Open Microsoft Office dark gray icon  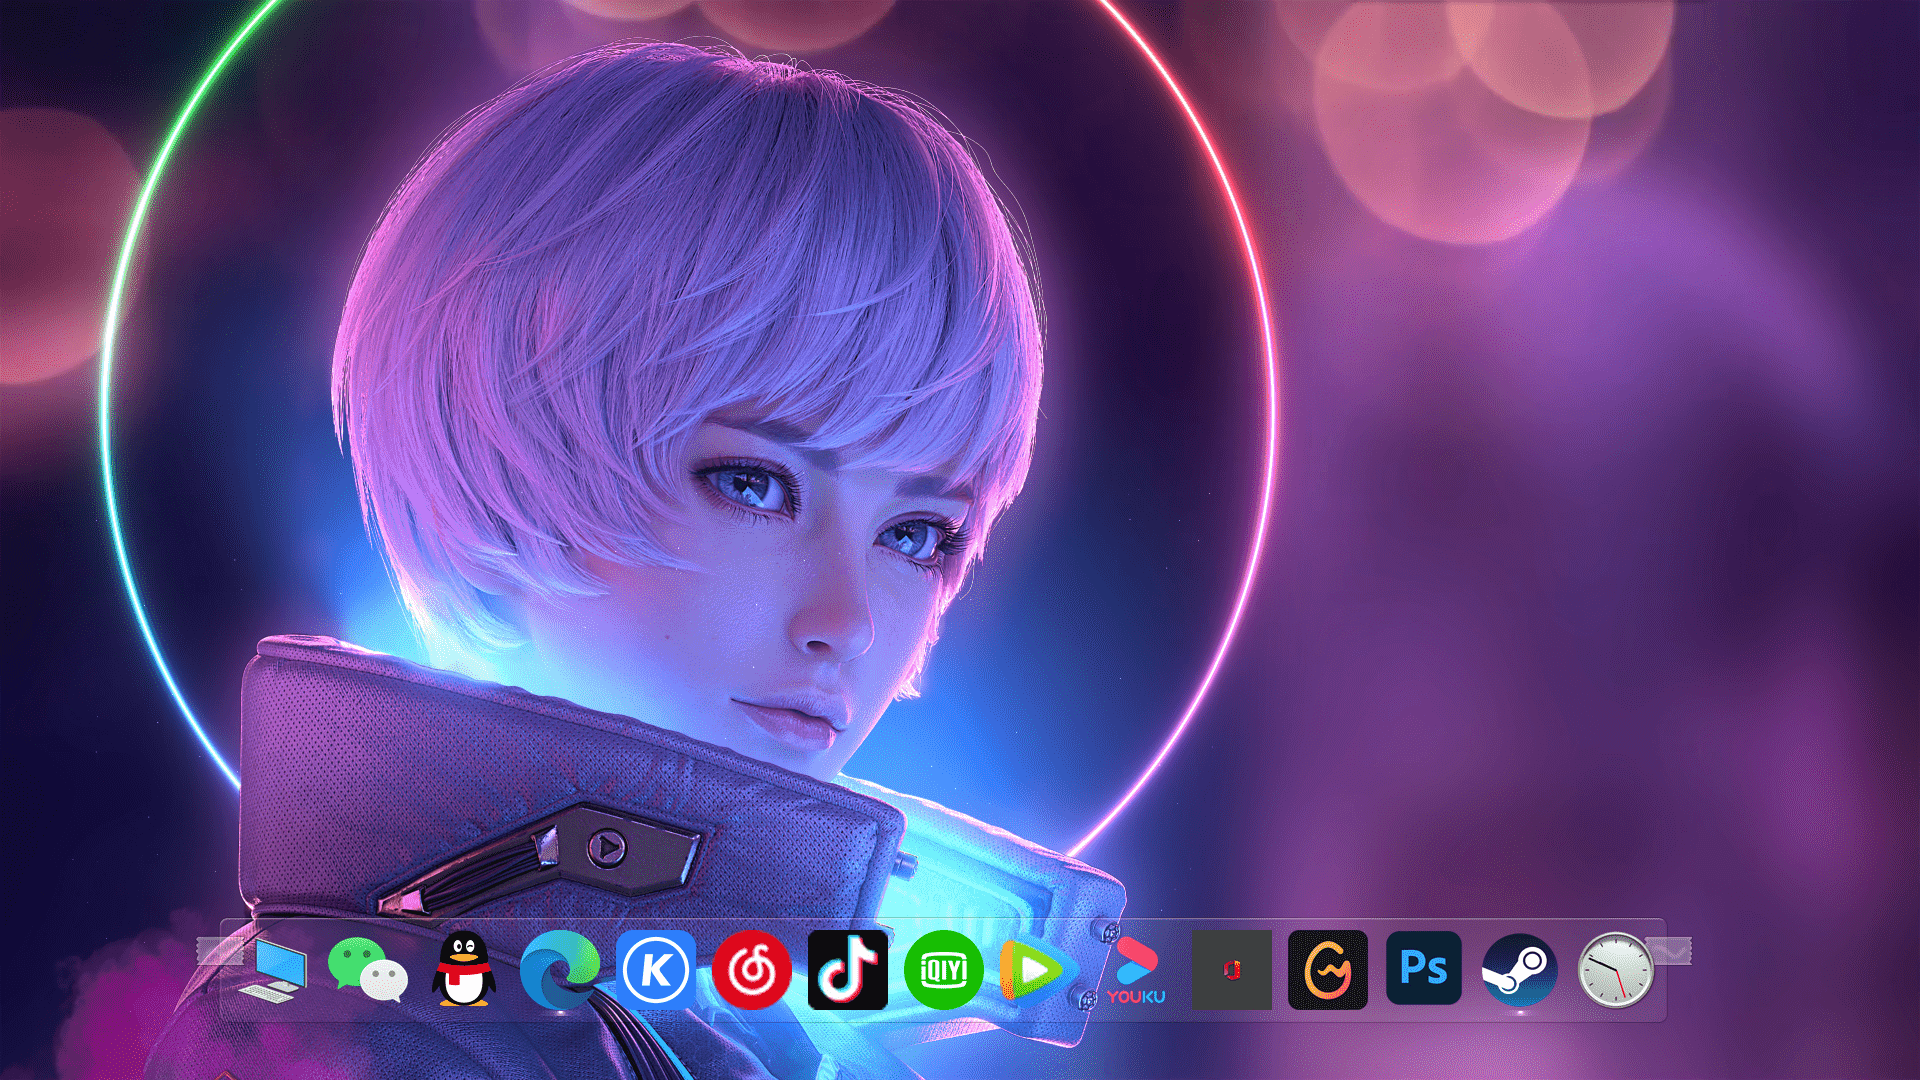tap(1232, 969)
